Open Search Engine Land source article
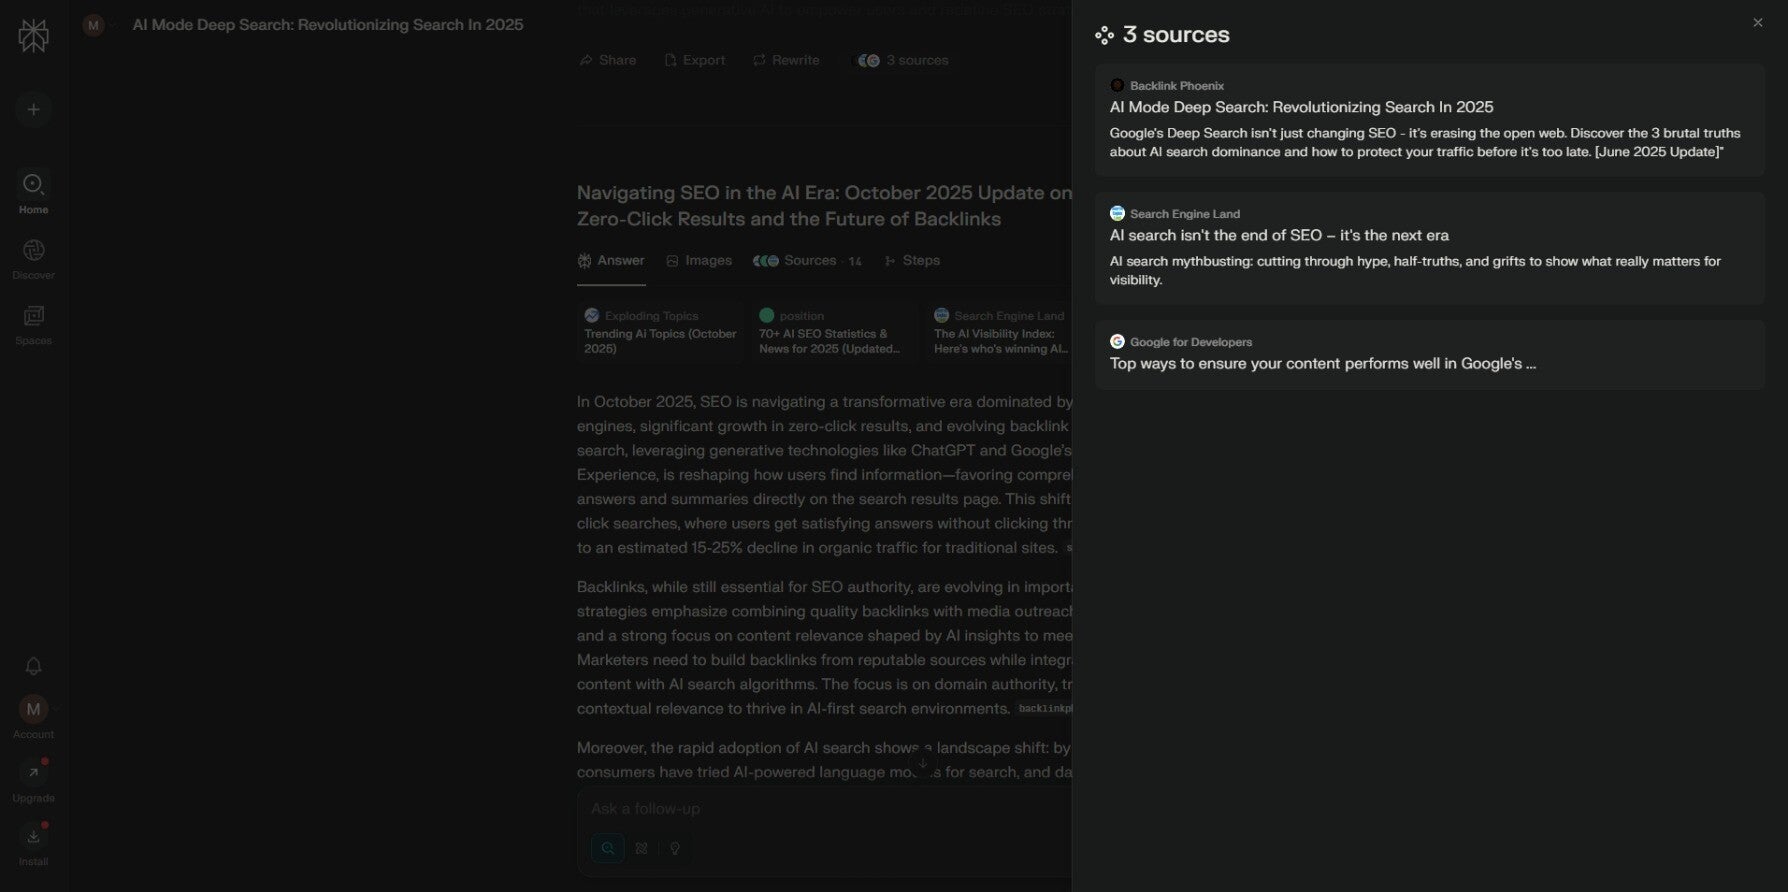The image size is (1788, 892). (1279, 235)
